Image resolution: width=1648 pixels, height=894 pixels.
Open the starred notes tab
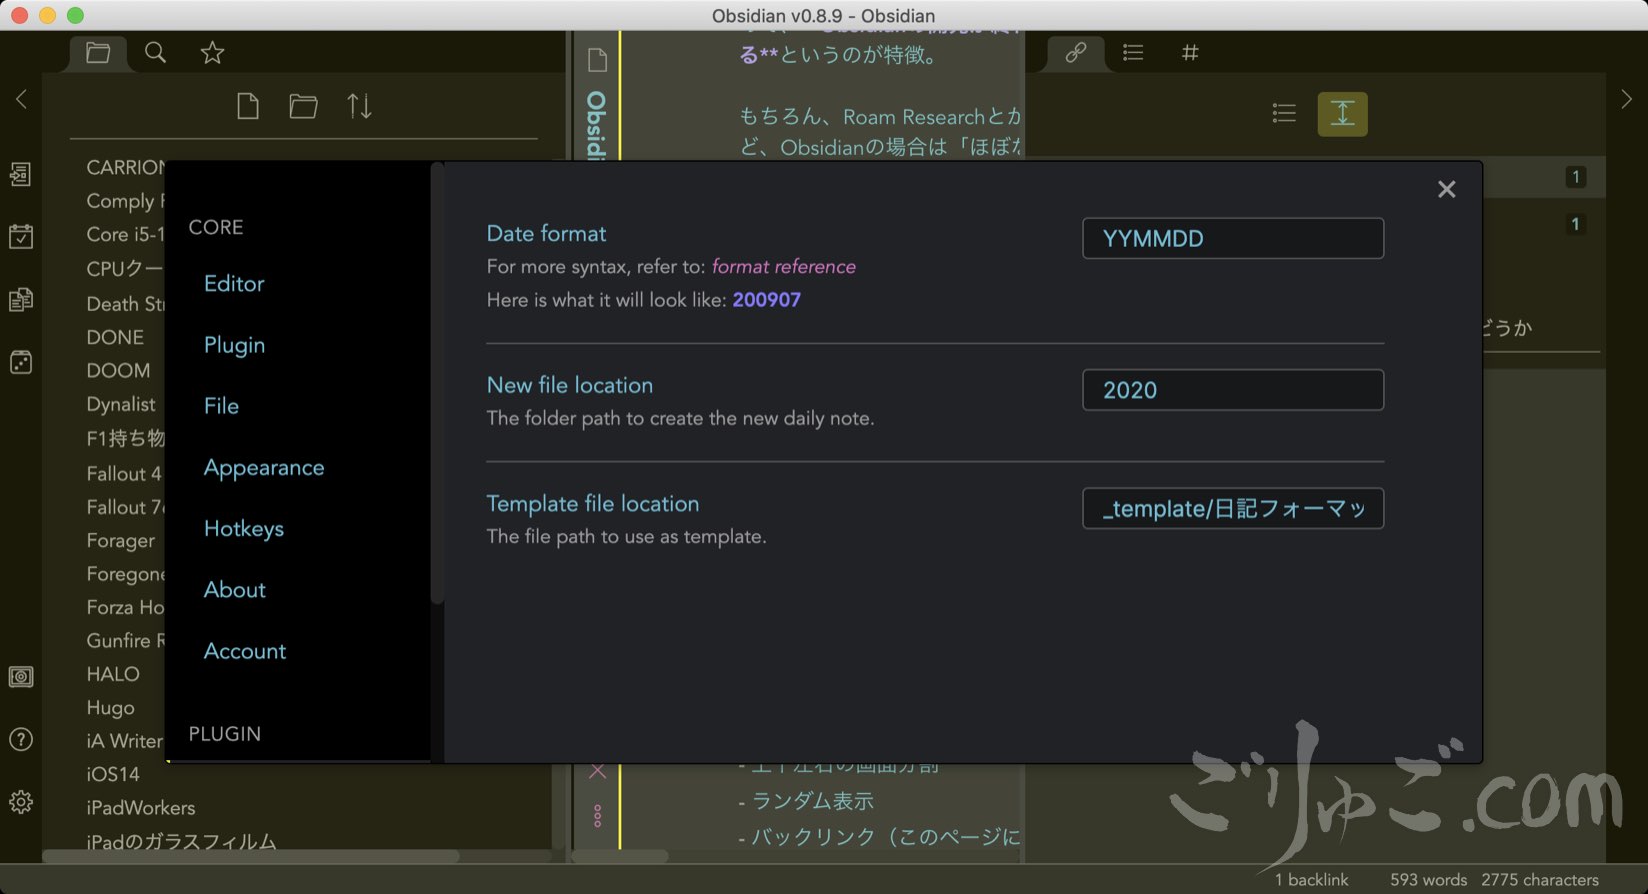tap(212, 53)
